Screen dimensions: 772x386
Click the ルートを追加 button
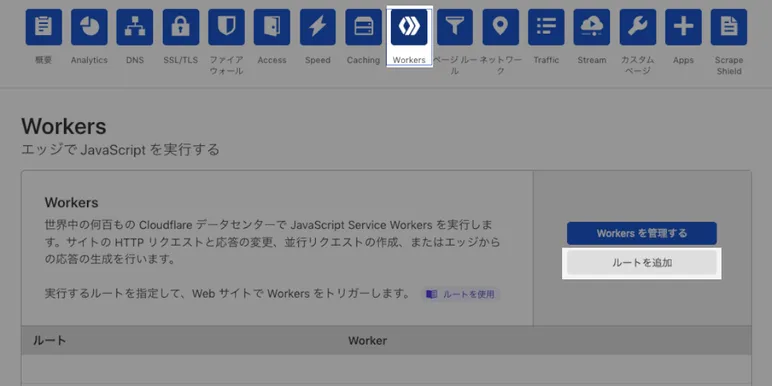click(642, 263)
